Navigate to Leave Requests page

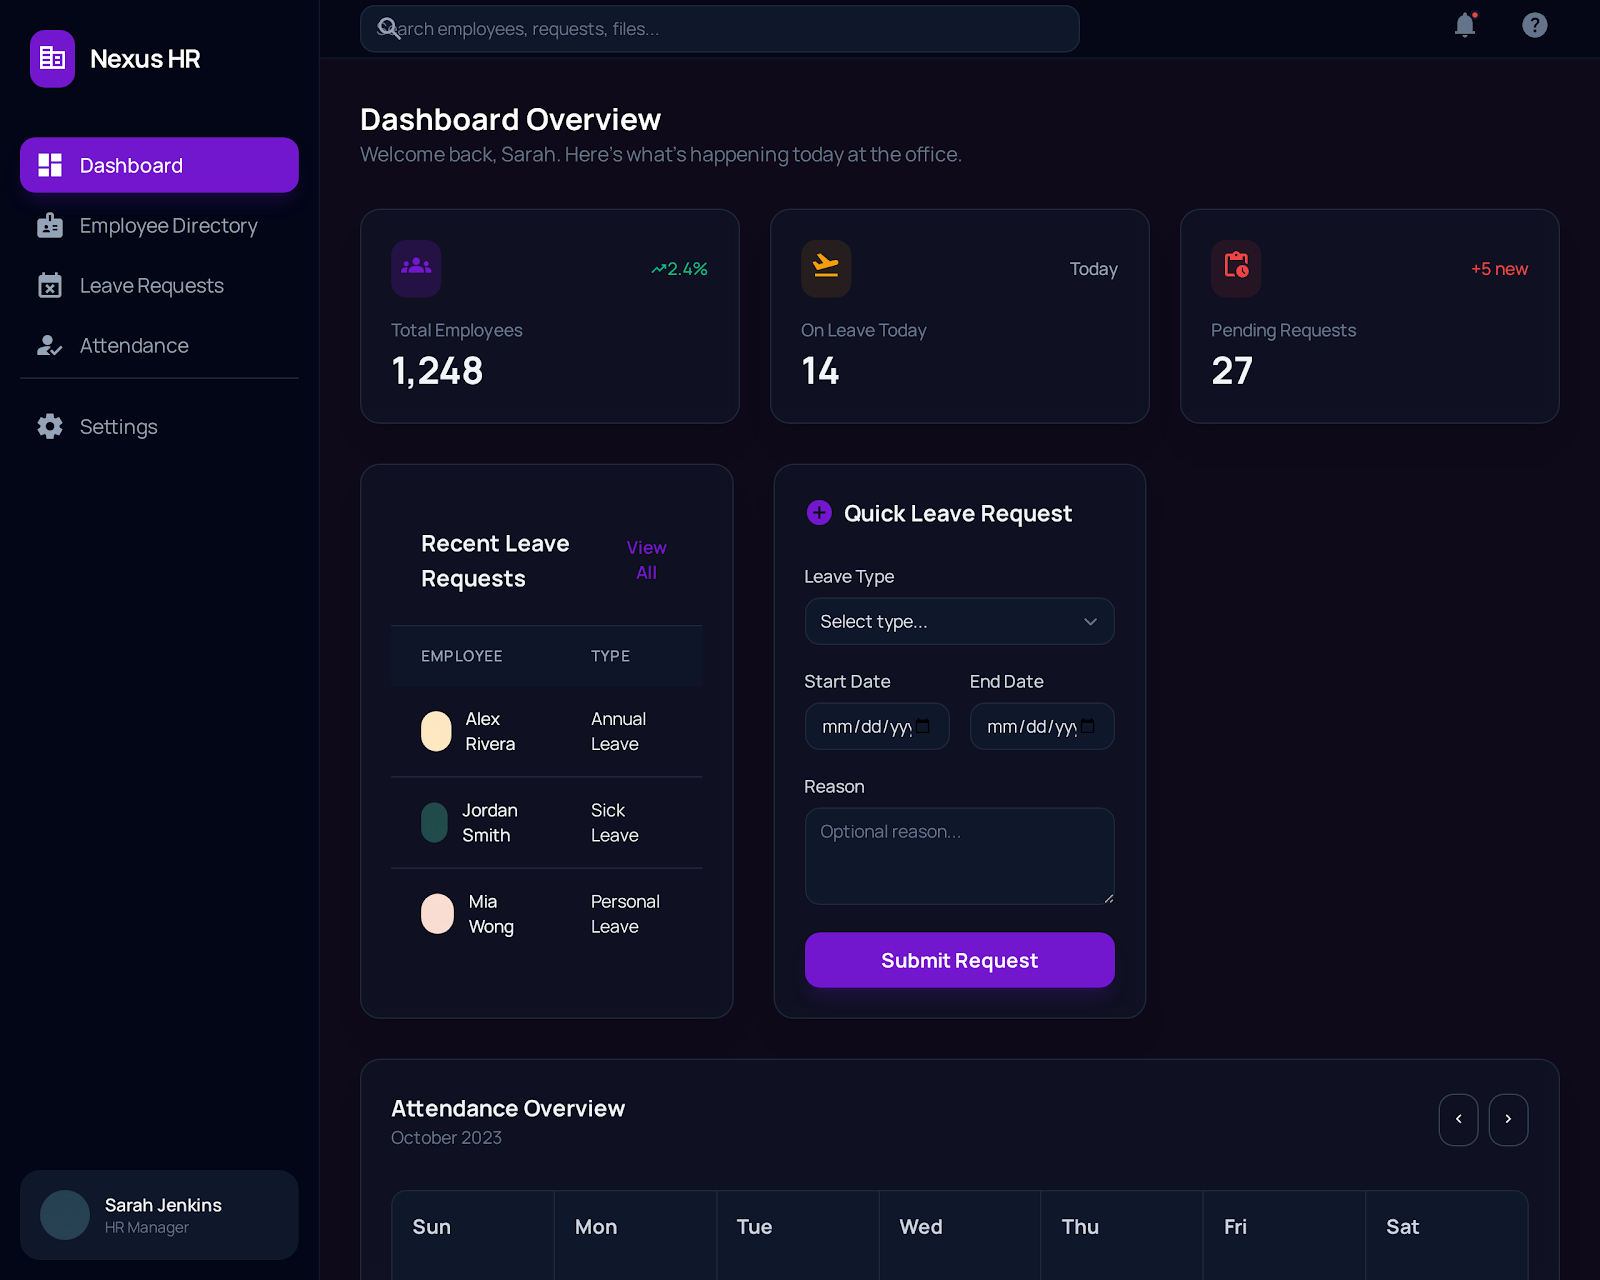tap(152, 286)
